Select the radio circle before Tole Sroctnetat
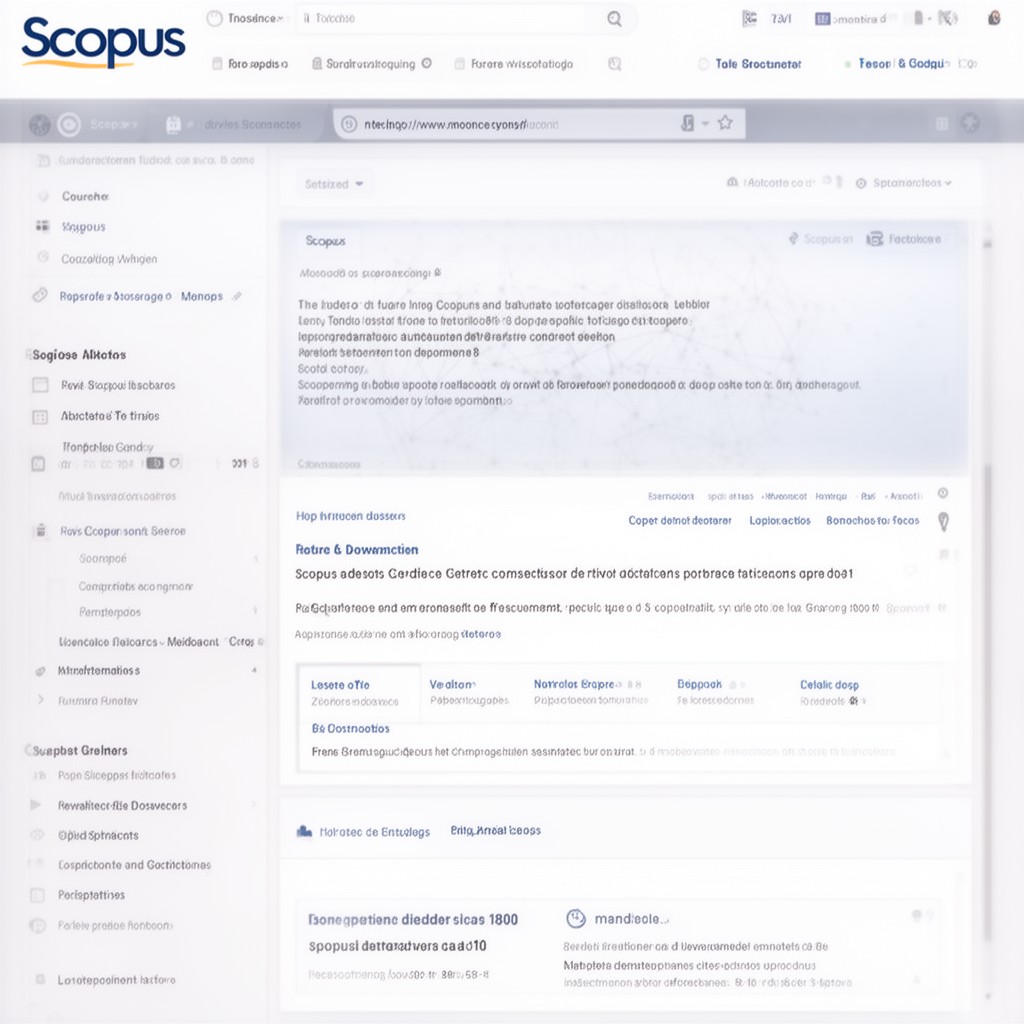Viewport: 1024px width, 1024px height. pyautogui.click(x=703, y=64)
